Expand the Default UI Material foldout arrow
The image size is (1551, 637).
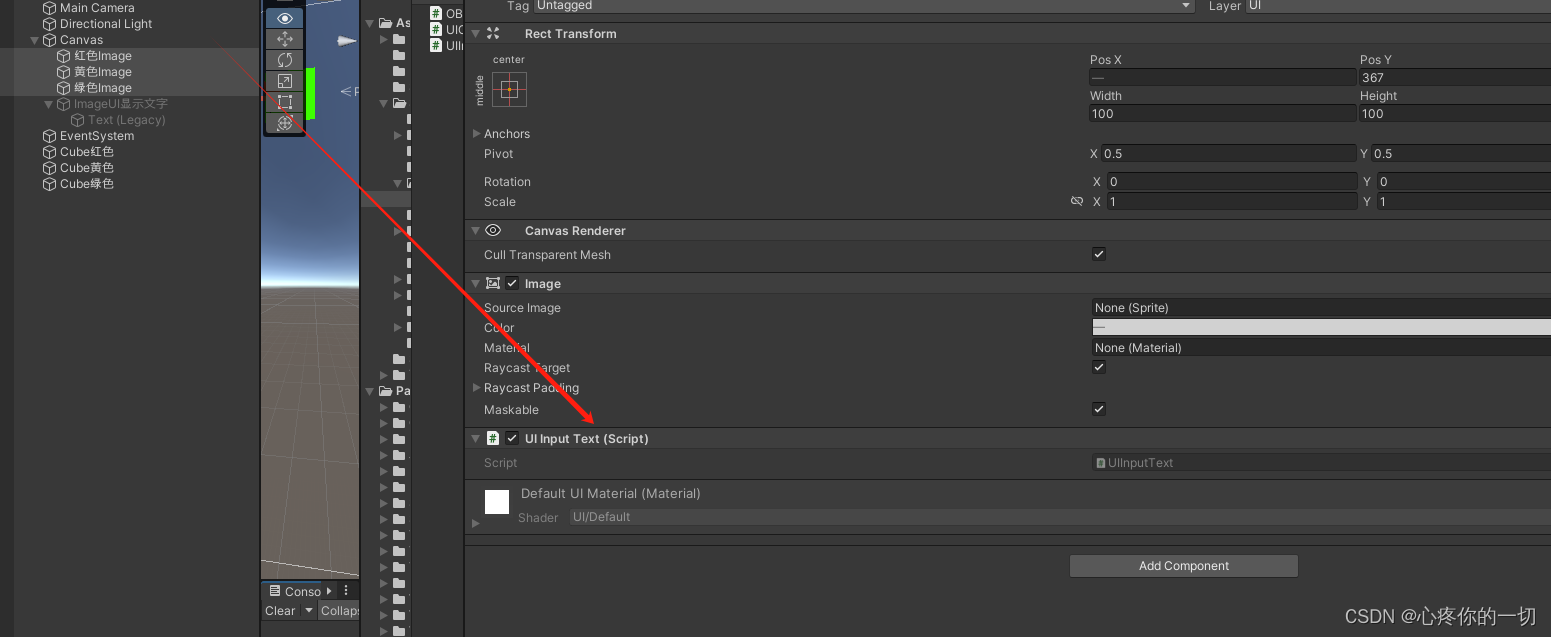click(476, 523)
